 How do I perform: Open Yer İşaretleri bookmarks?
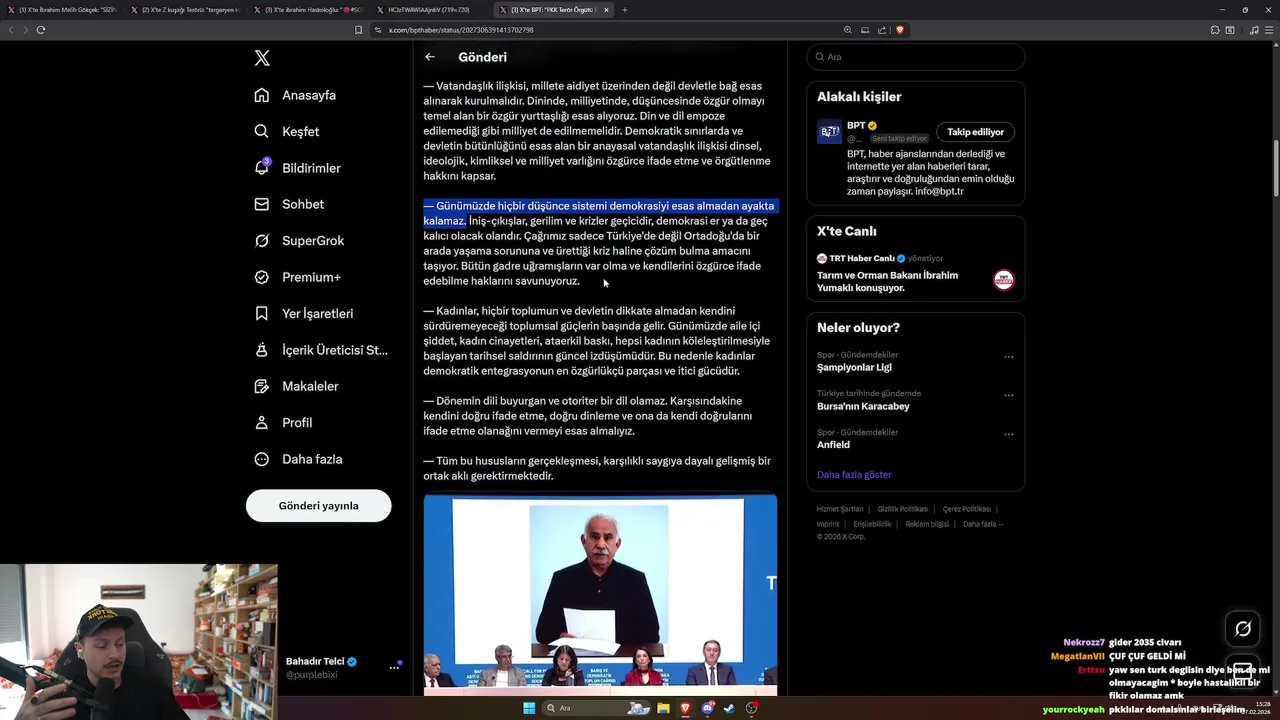coord(303,313)
